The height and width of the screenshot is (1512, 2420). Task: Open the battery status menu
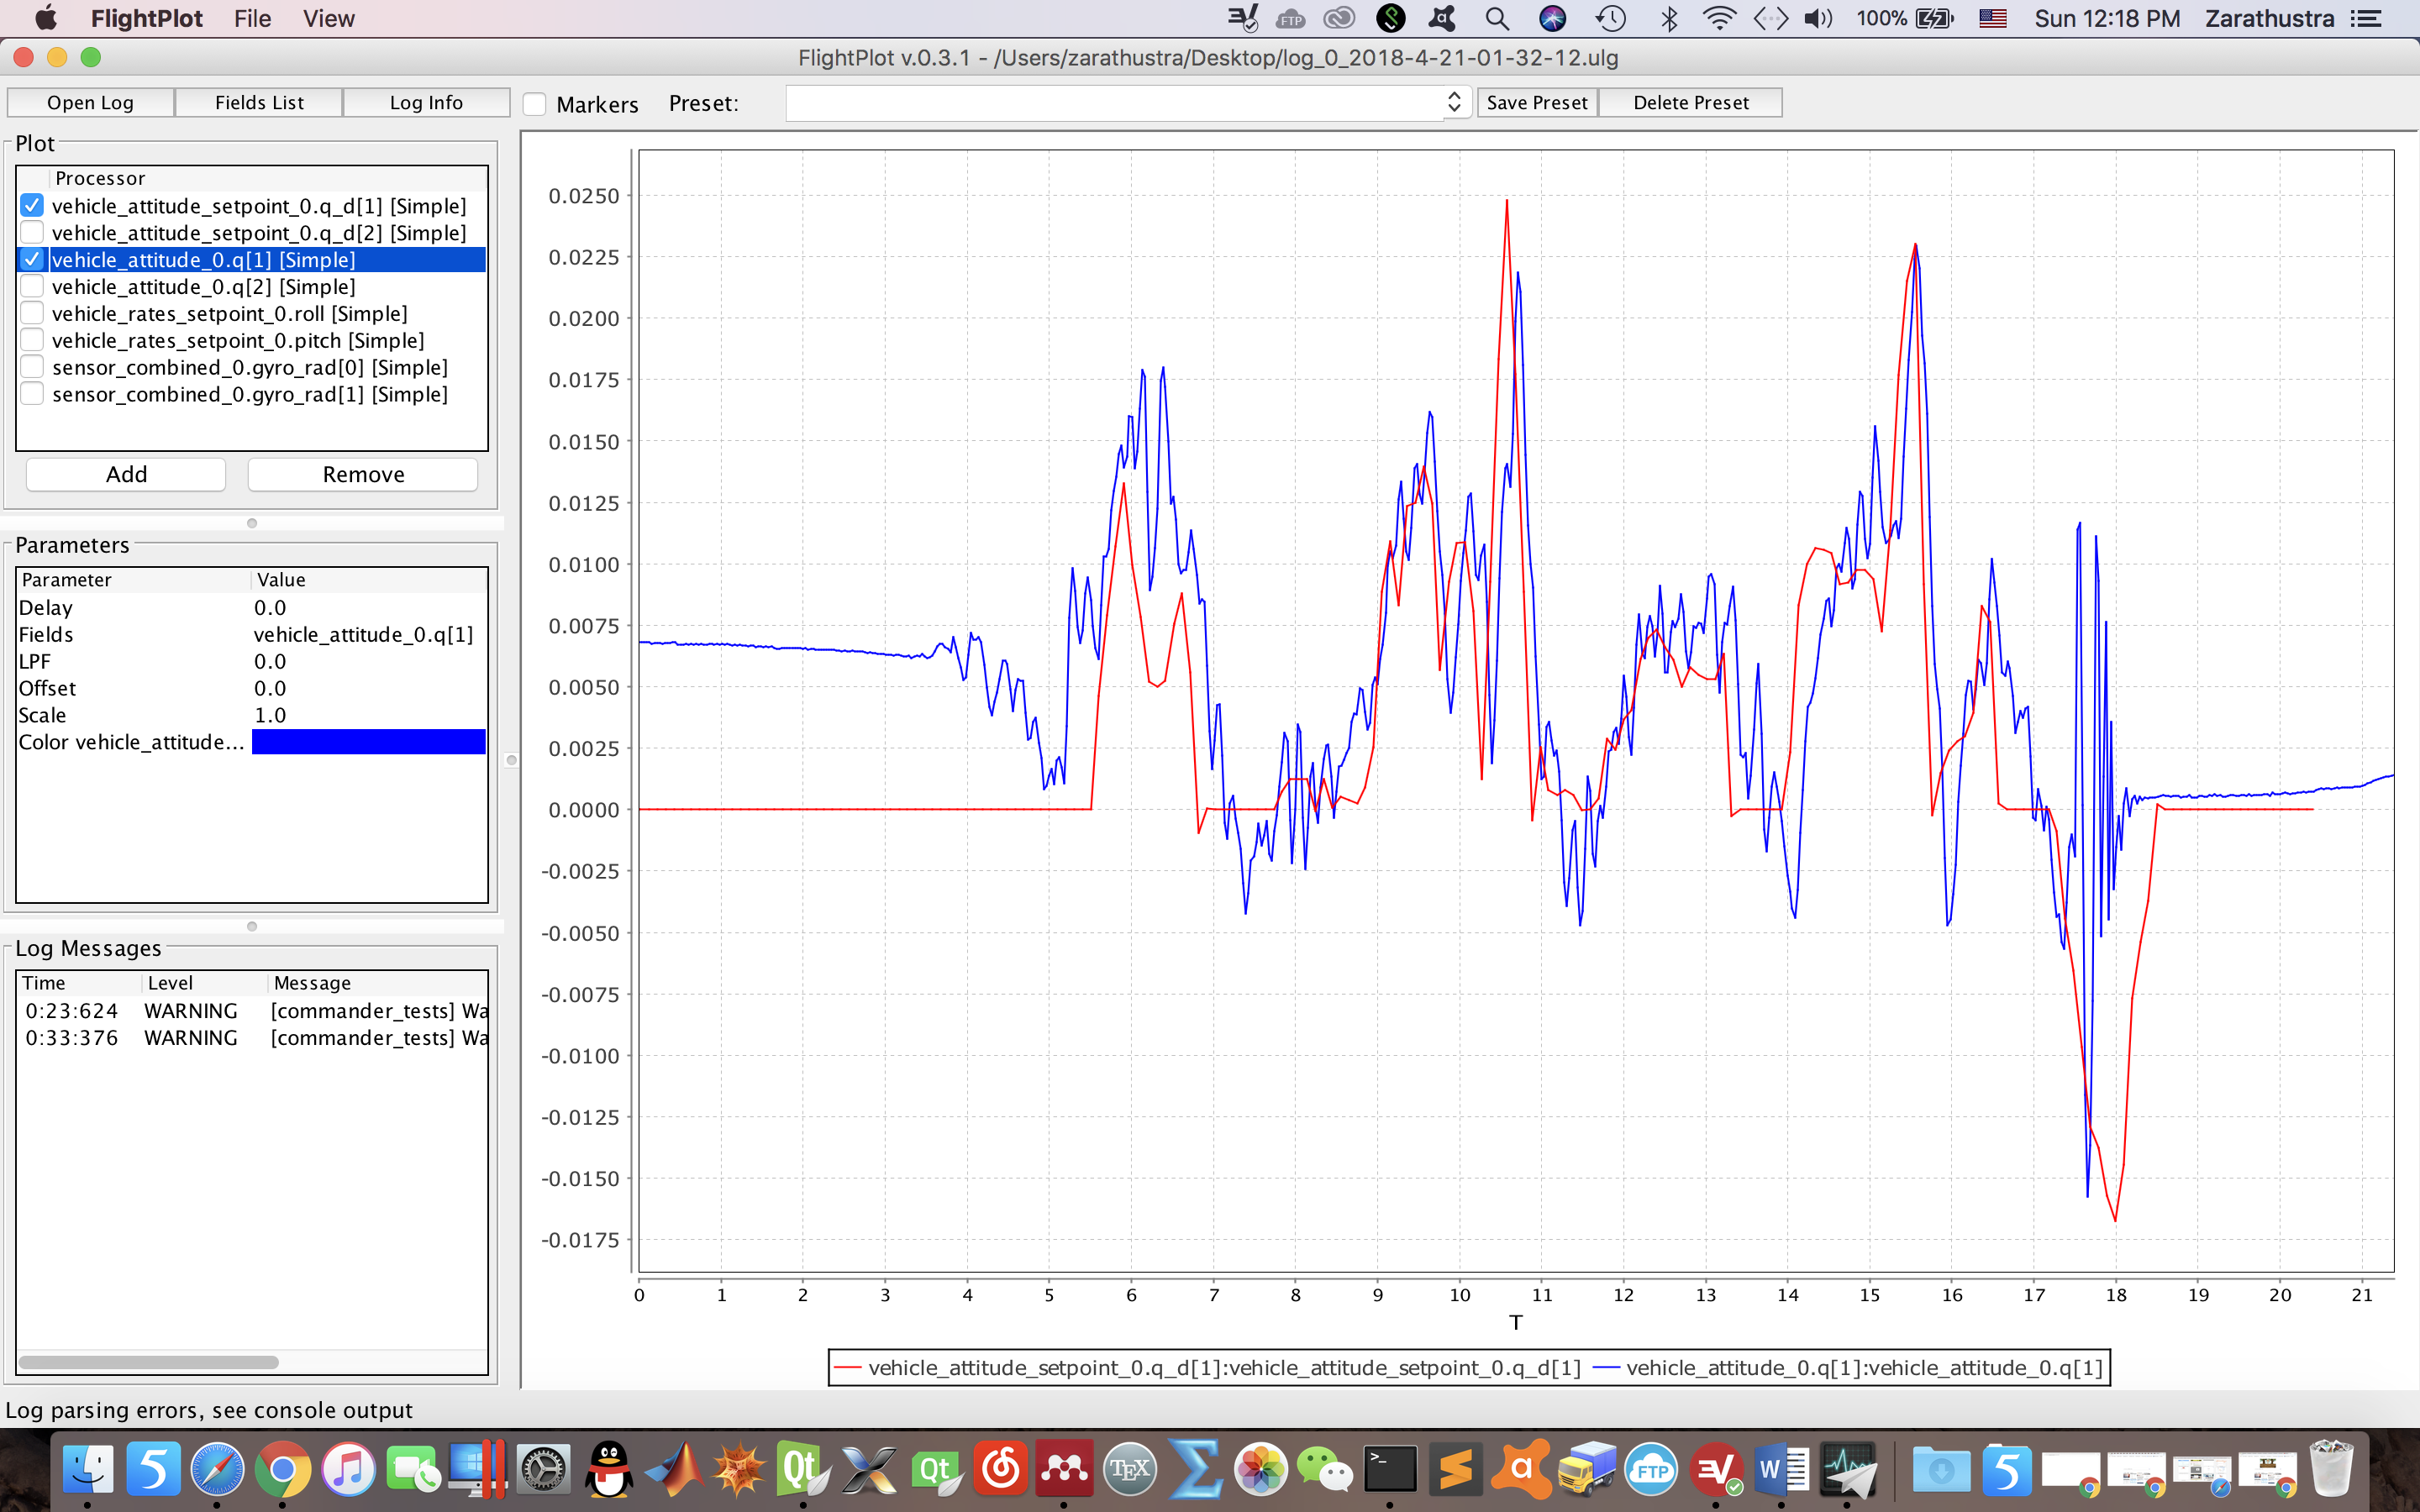coord(1930,18)
